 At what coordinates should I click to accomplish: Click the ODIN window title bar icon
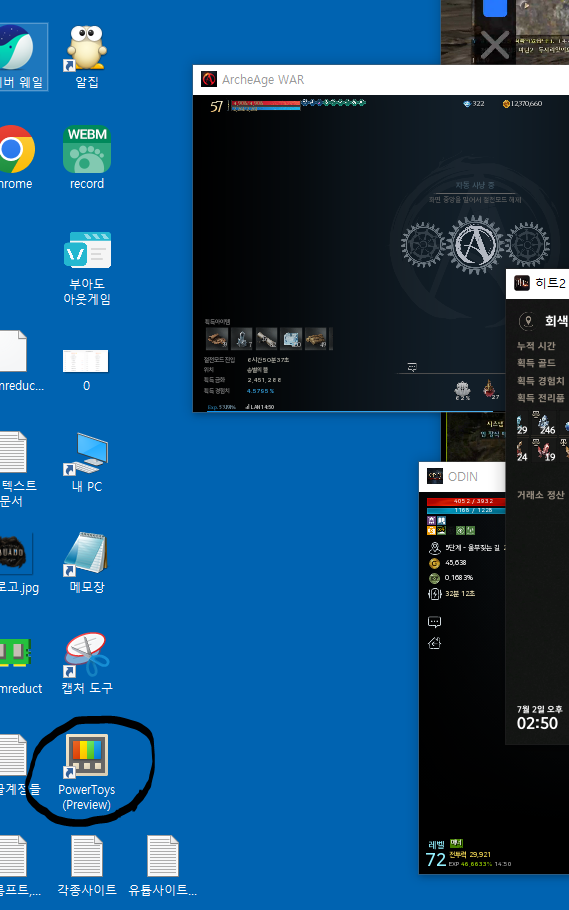(434, 476)
